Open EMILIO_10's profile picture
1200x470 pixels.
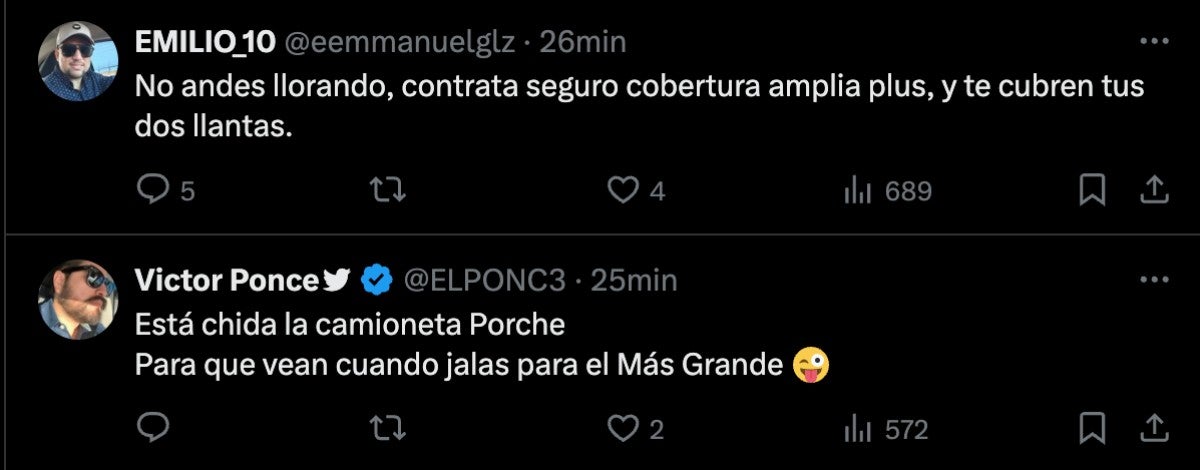[x=78, y=60]
